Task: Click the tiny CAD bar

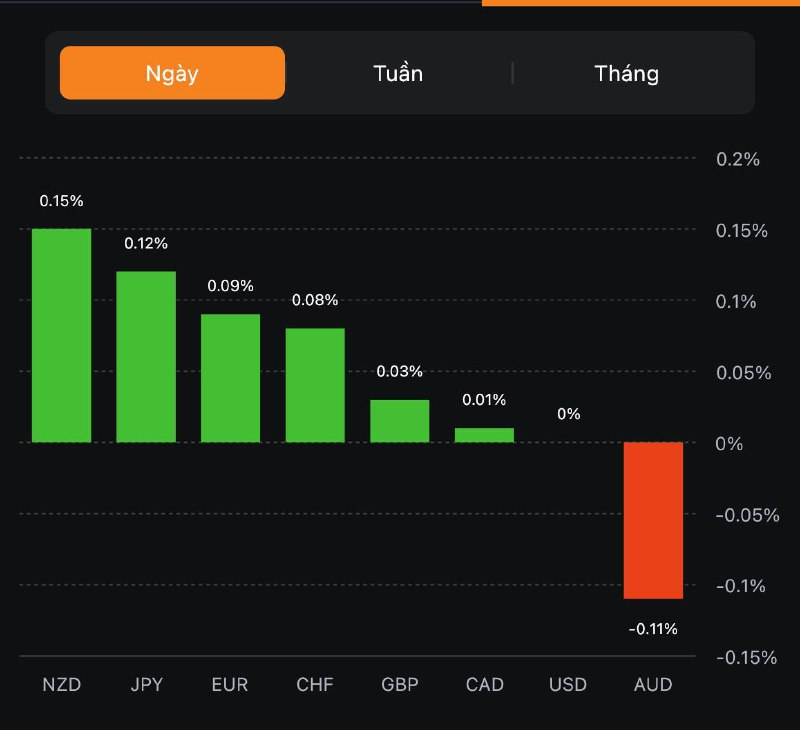Action: [484, 435]
